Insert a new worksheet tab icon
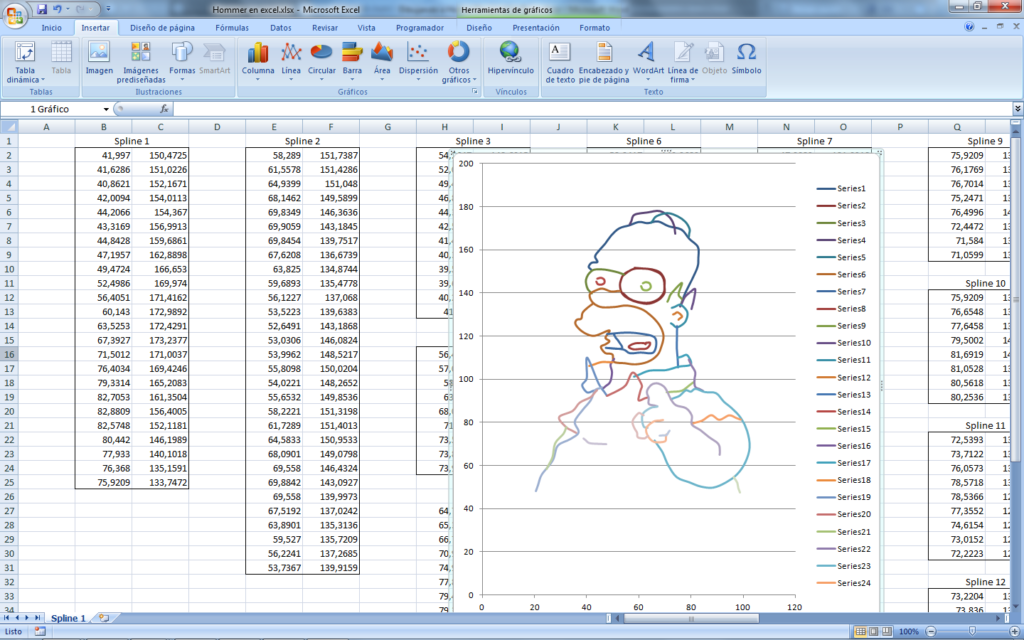Viewport: 1024px width, 640px height. pos(104,618)
